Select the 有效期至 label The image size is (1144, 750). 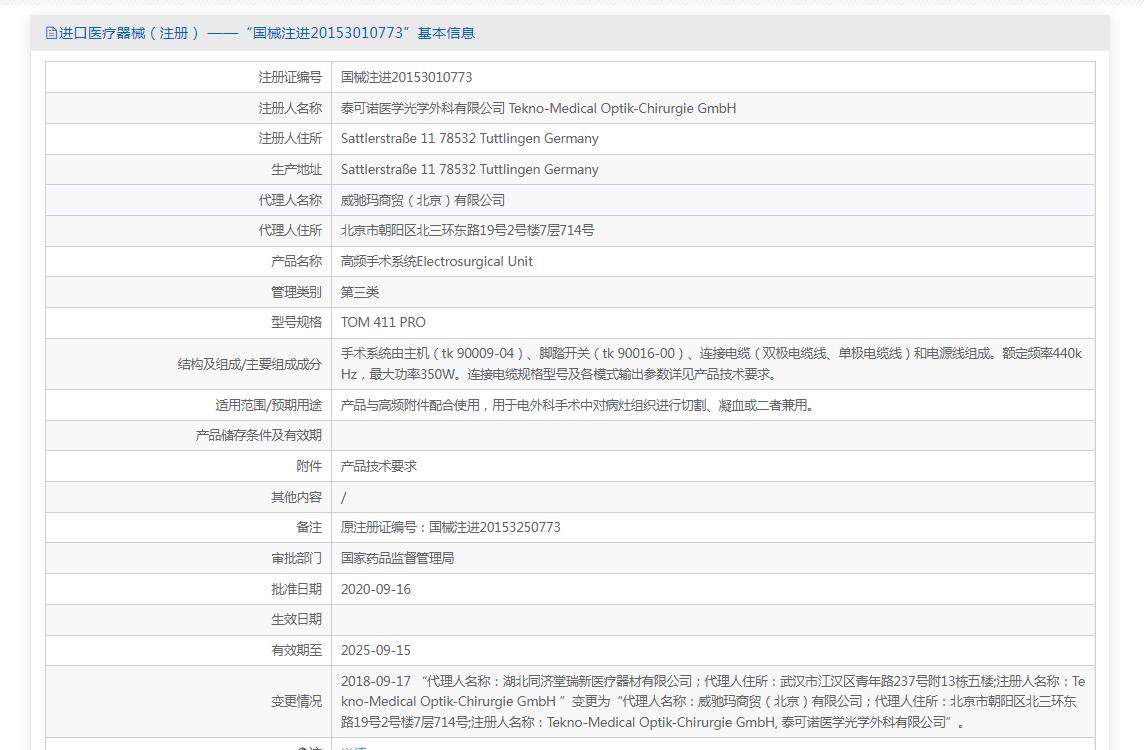[x=296, y=650]
